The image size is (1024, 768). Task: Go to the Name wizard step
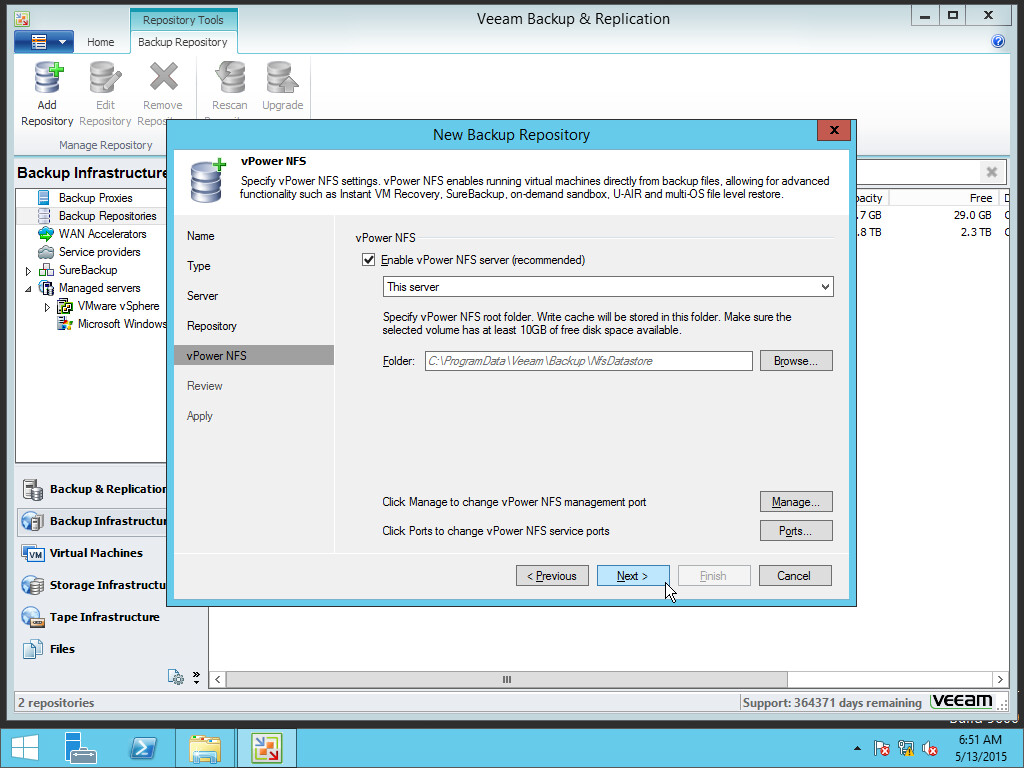(x=200, y=236)
